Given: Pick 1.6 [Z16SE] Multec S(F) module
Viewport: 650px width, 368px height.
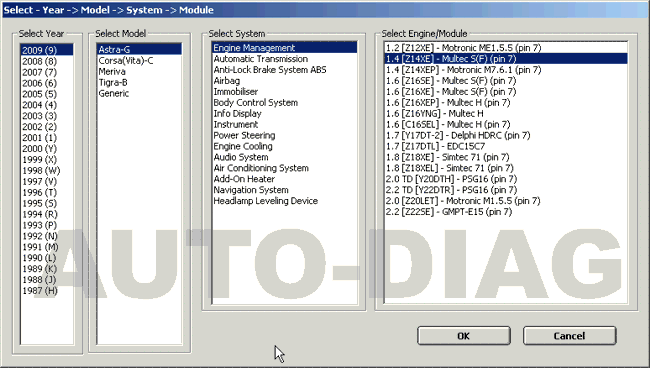Looking at the screenshot, I should [x=506, y=80].
